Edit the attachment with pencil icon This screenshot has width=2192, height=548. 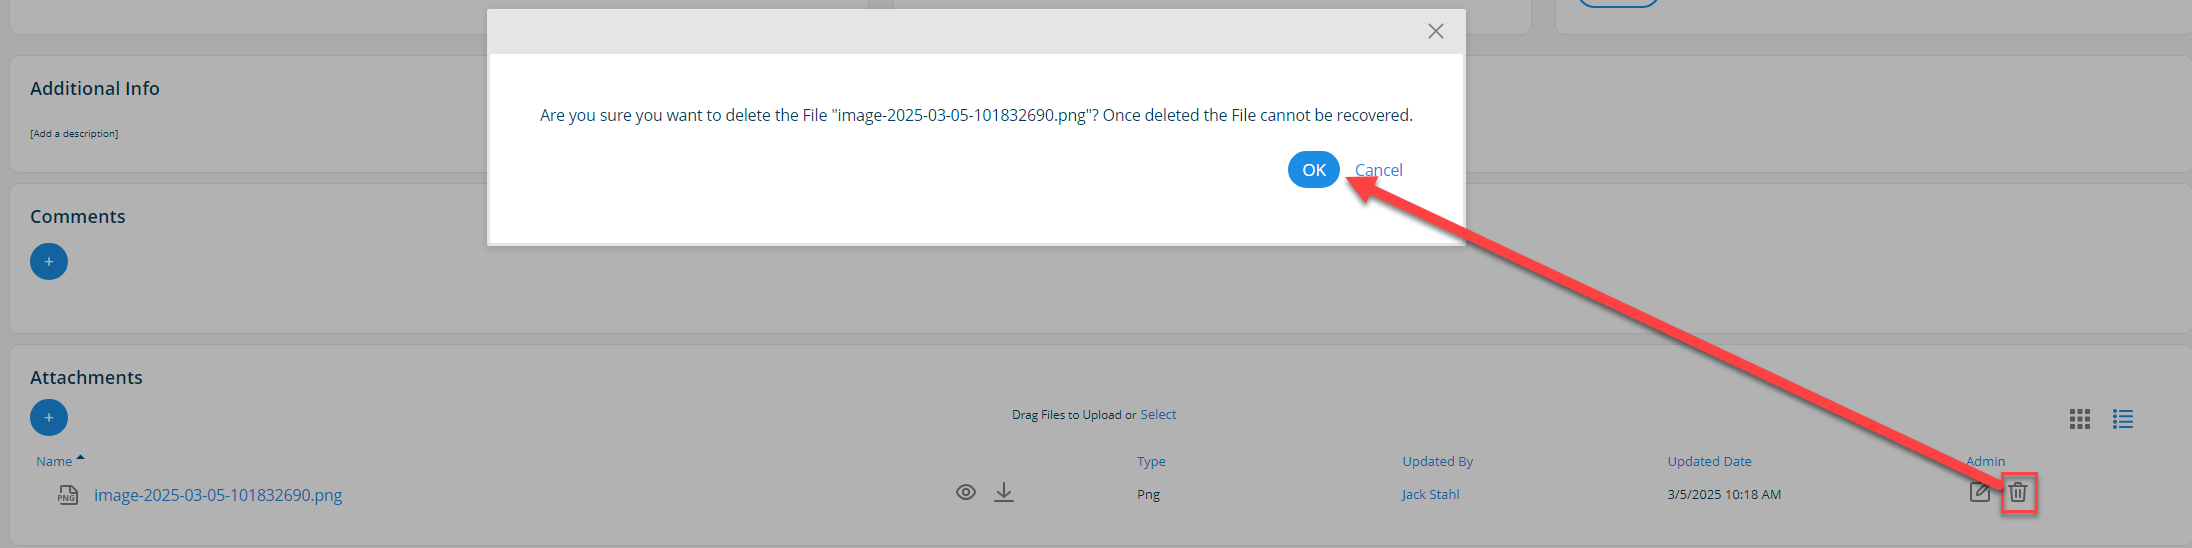[x=1979, y=492]
